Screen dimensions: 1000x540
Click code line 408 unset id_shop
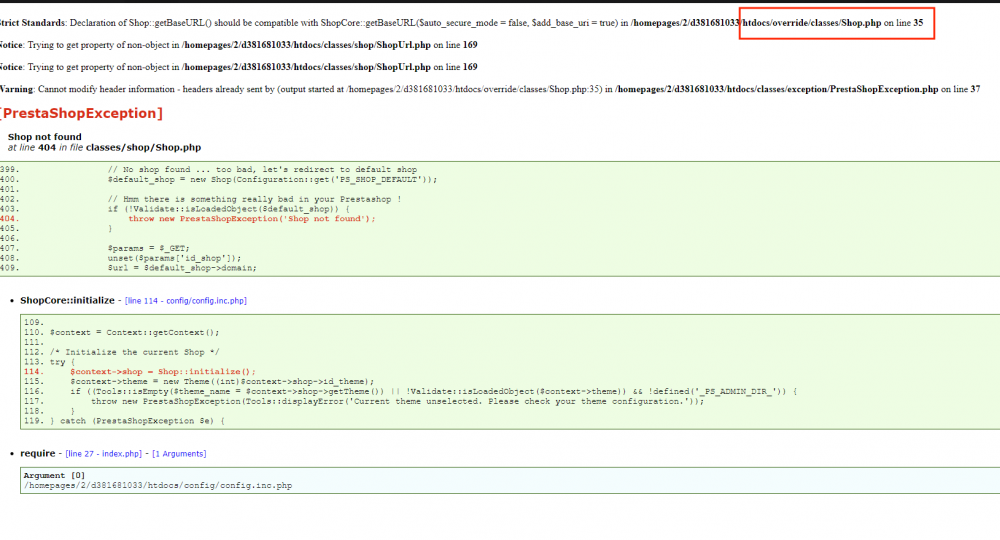174,258
